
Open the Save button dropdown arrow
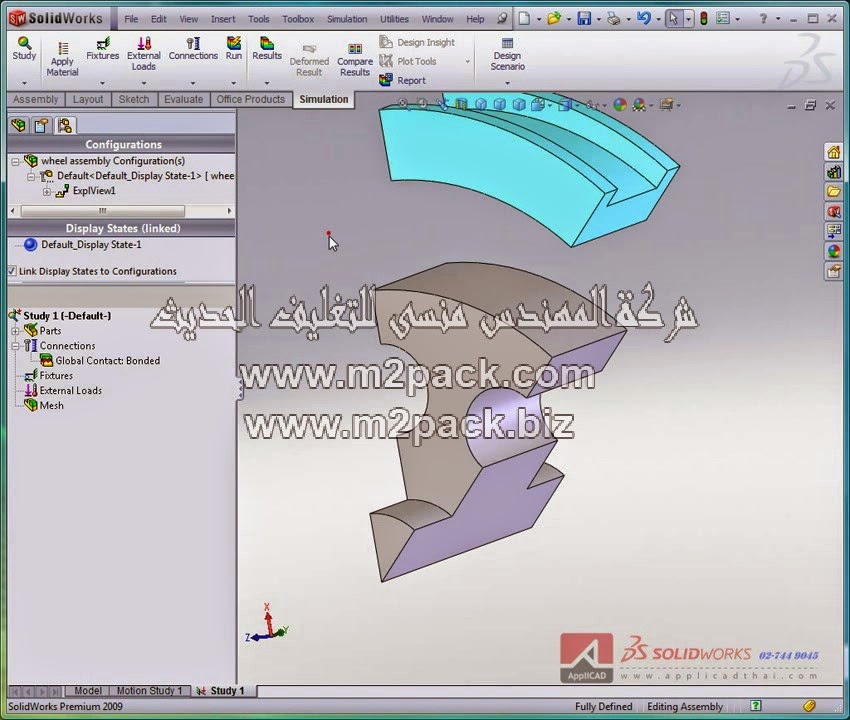coord(598,20)
